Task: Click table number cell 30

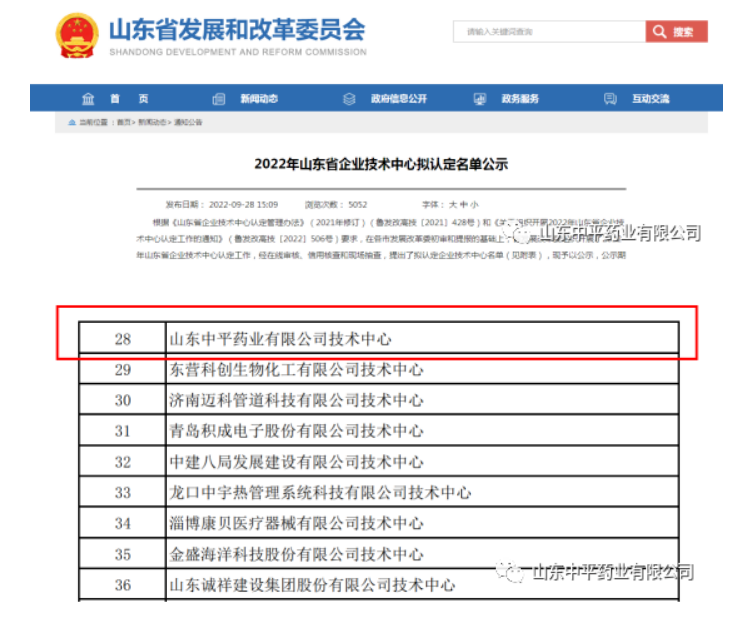Action: [123, 401]
